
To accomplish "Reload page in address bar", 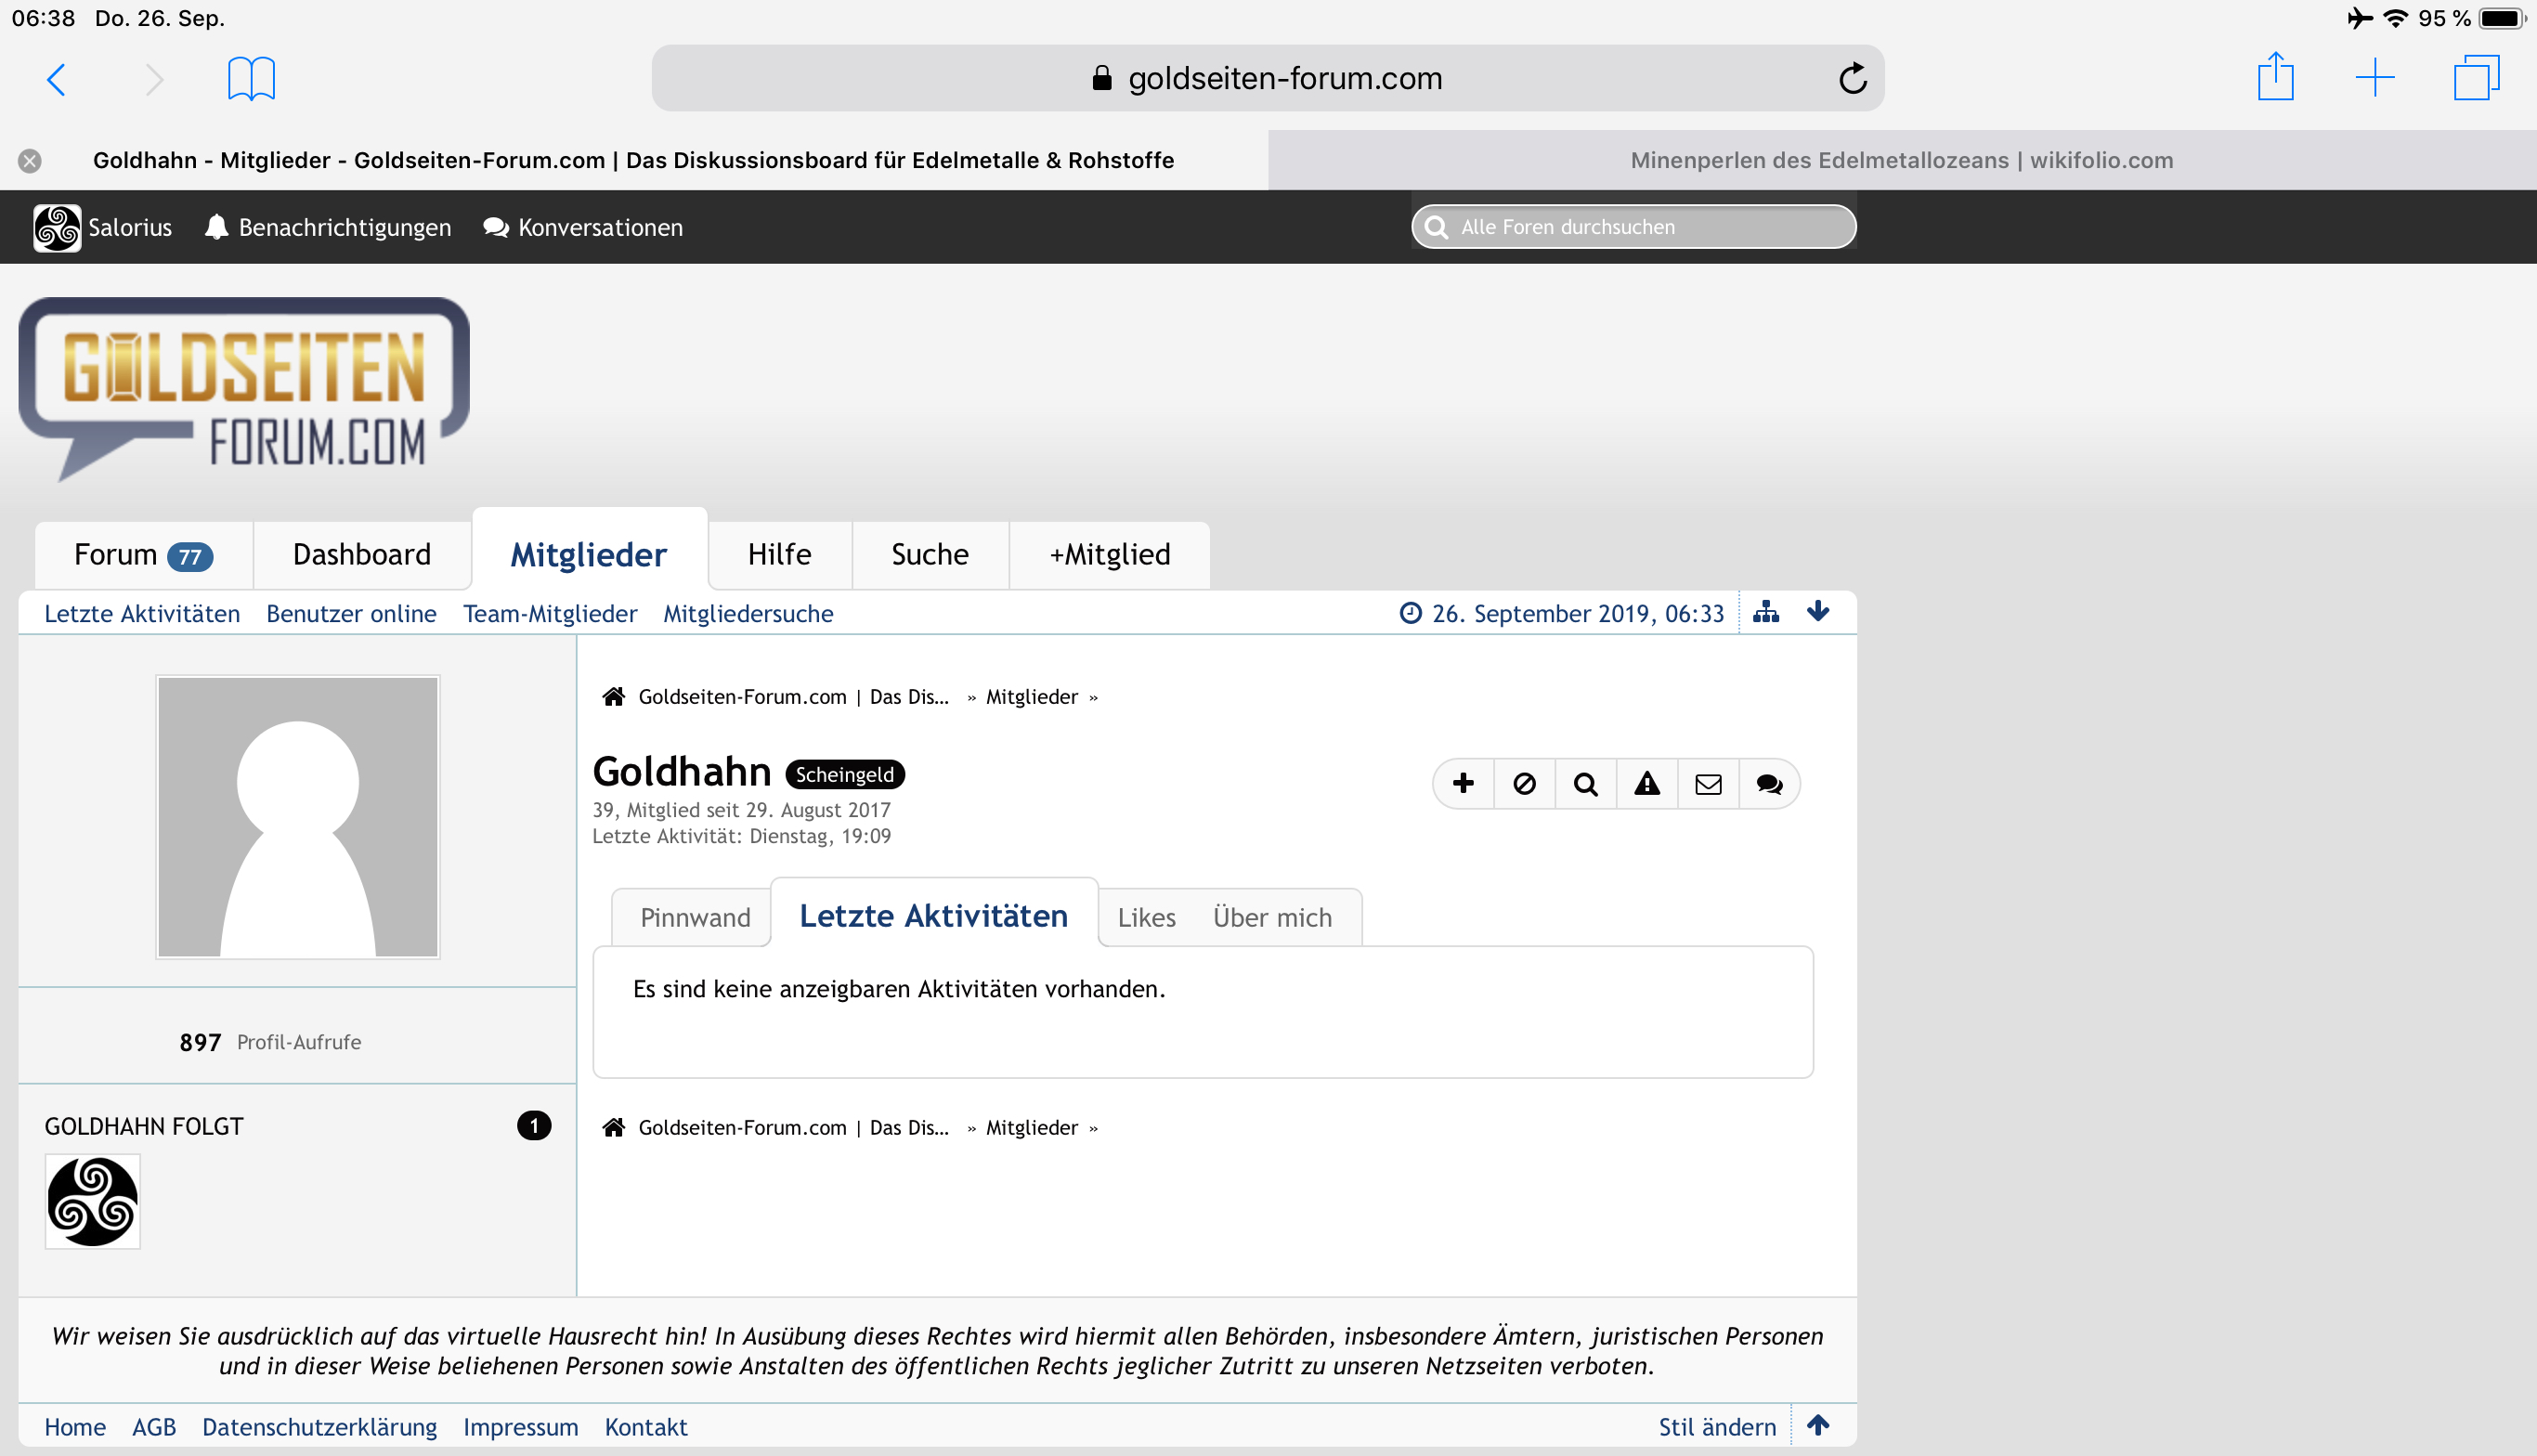I will pyautogui.click(x=1852, y=78).
